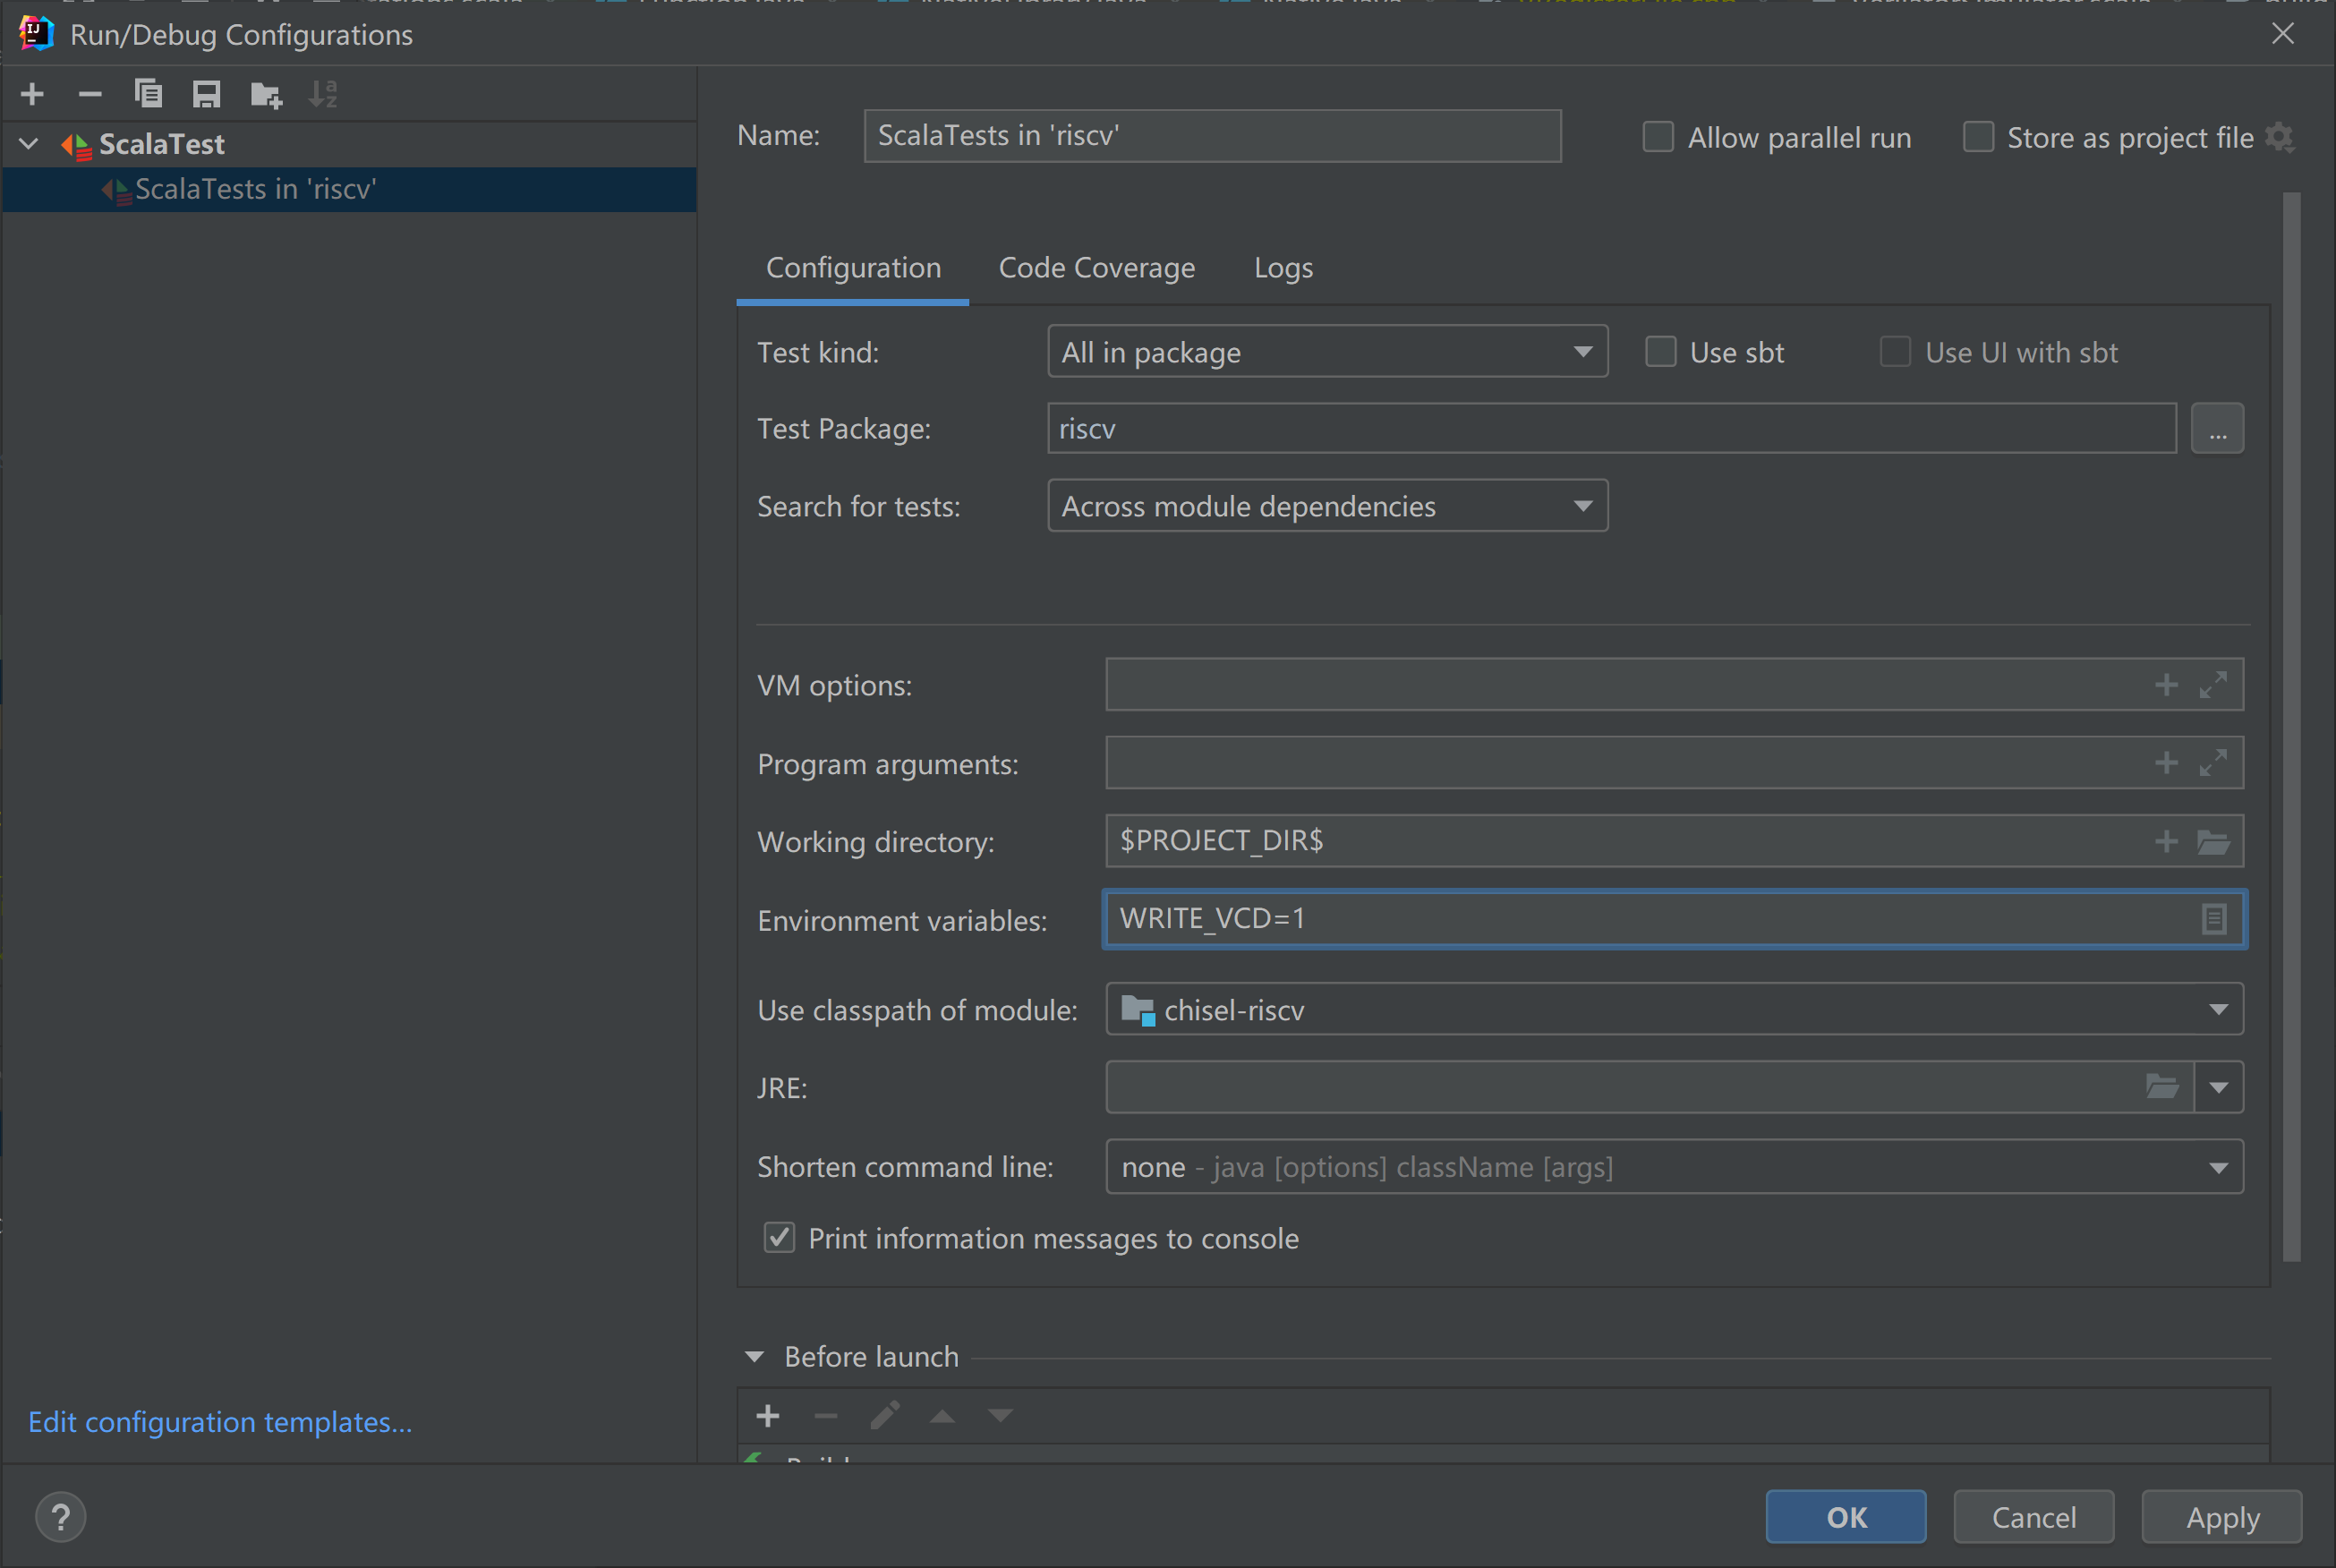Create a new configuration folder
This screenshot has height=1568, width=2336.
pos(266,94)
